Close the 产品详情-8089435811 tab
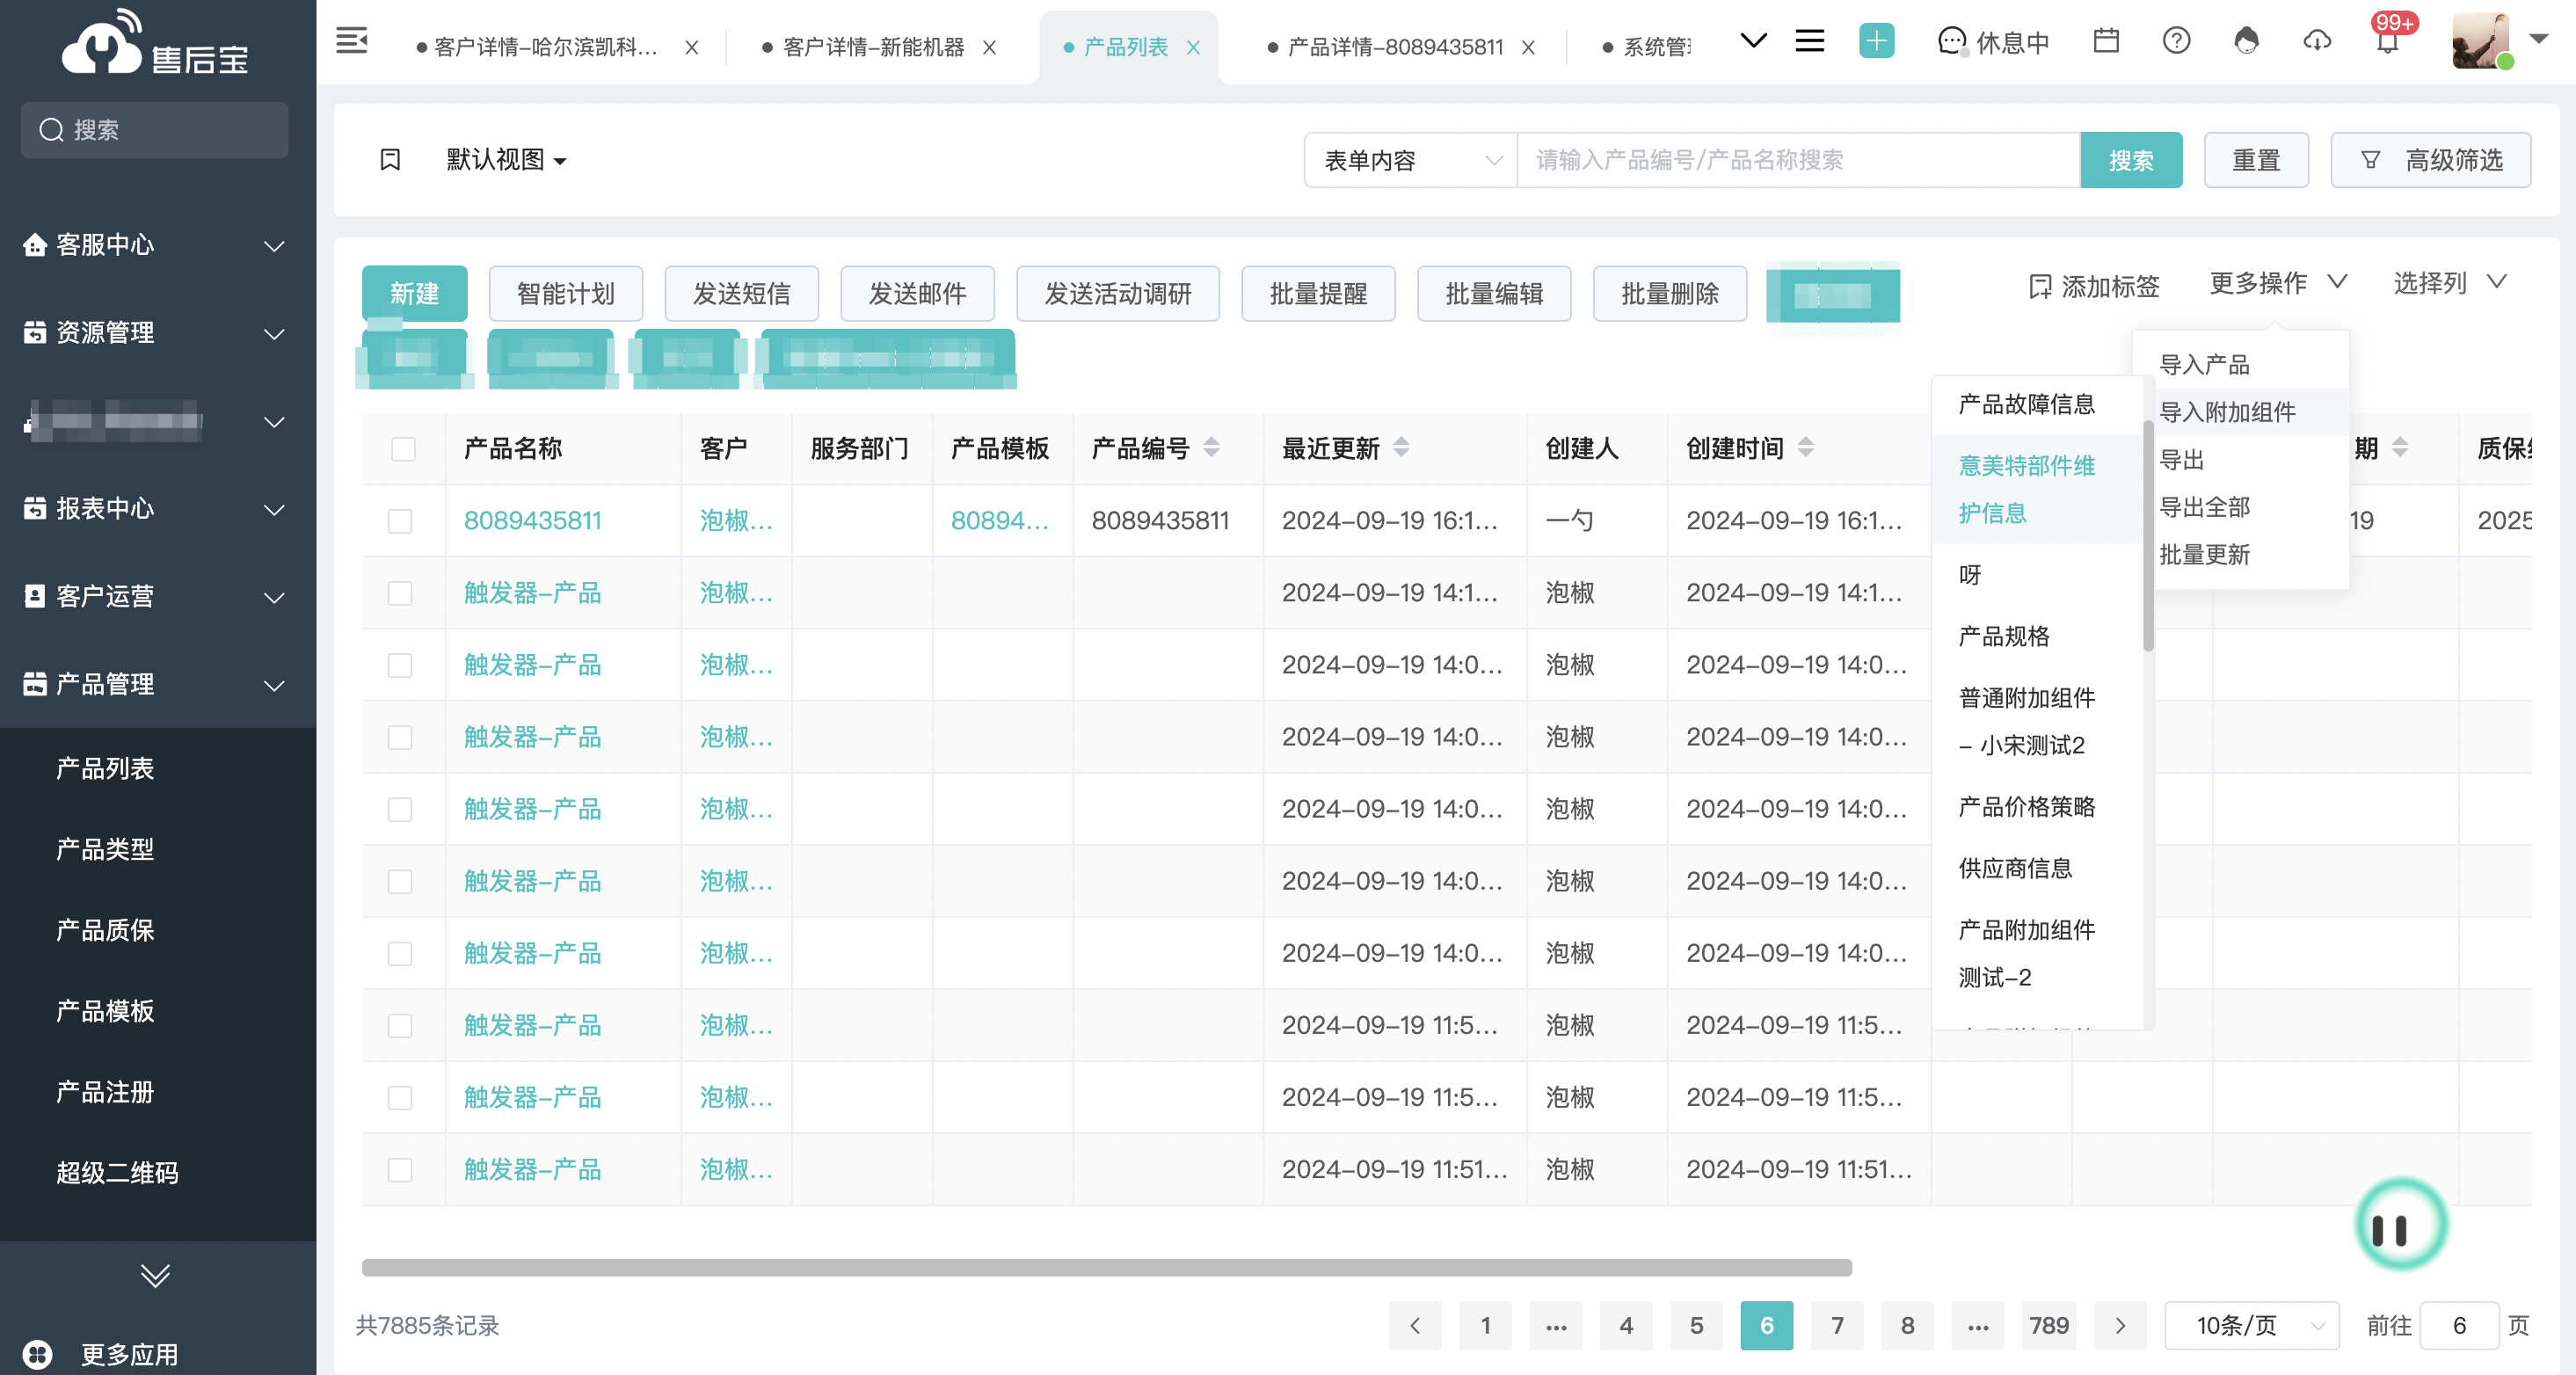Viewport: 2576px width, 1375px height. click(x=1528, y=47)
